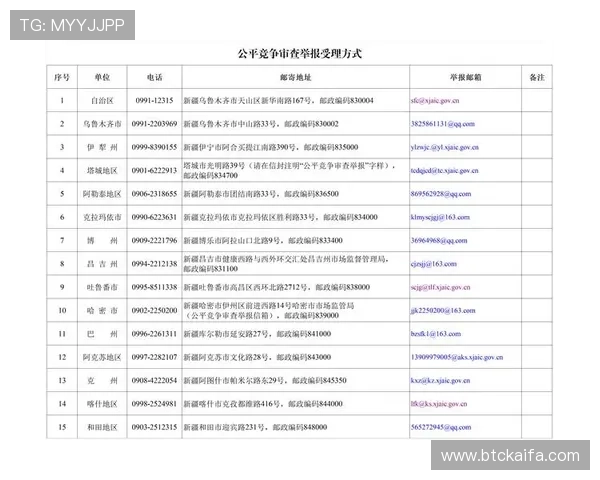This screenshot has height=480, width=600.
Task: Open the sfc@xjaic.gov.cn email link
Action: click(x=435, y=101)
